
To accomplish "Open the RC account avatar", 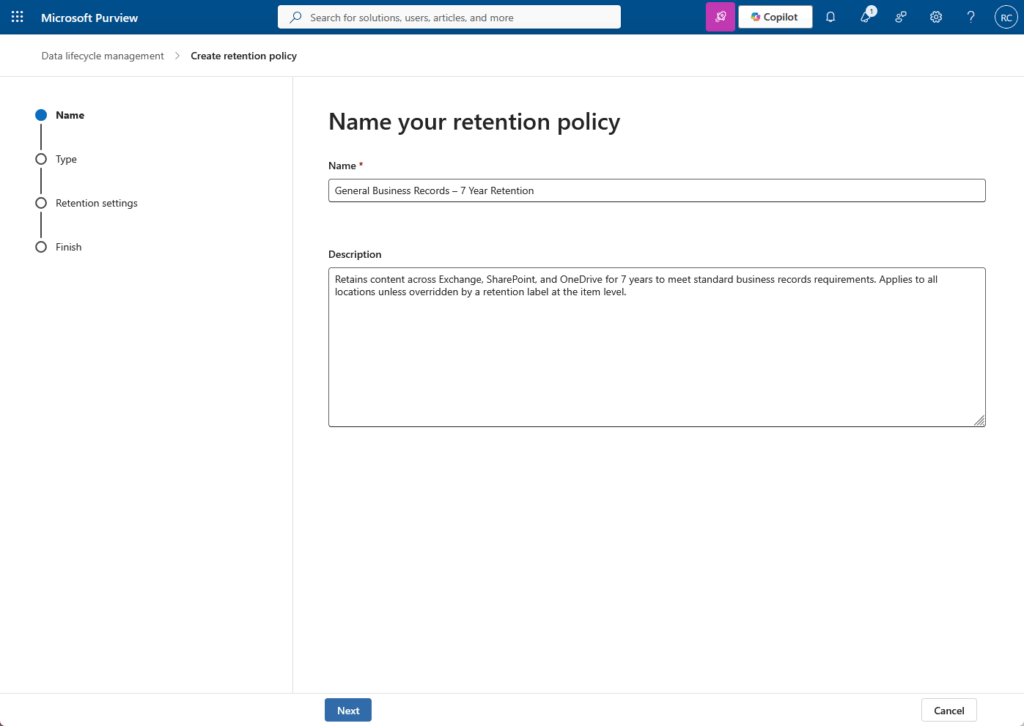I will pyautogui.click(x=1006, y=17).
